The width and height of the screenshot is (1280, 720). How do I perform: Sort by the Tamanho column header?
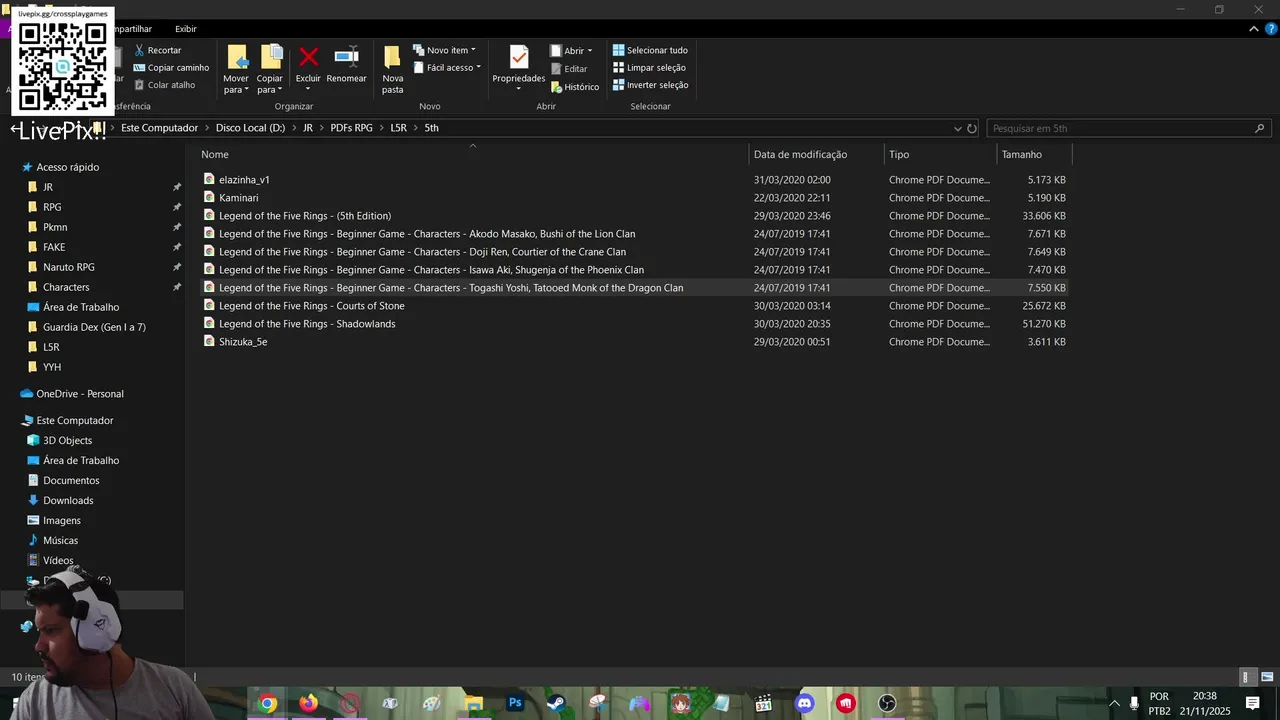[x=1022, y=154]
